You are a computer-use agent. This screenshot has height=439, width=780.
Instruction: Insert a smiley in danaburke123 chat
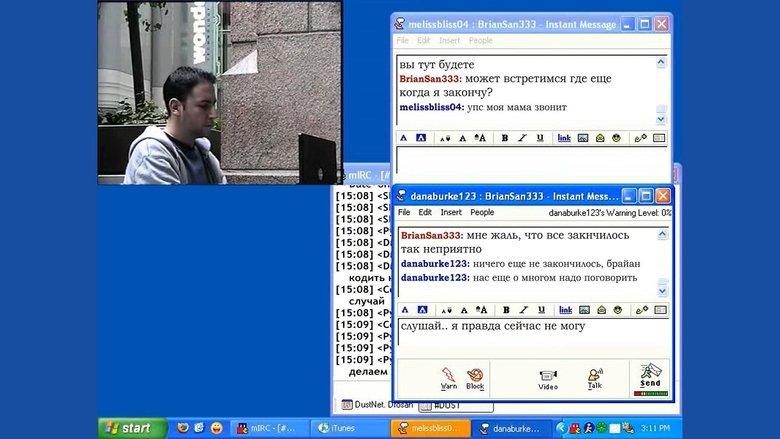pos(616,310)
